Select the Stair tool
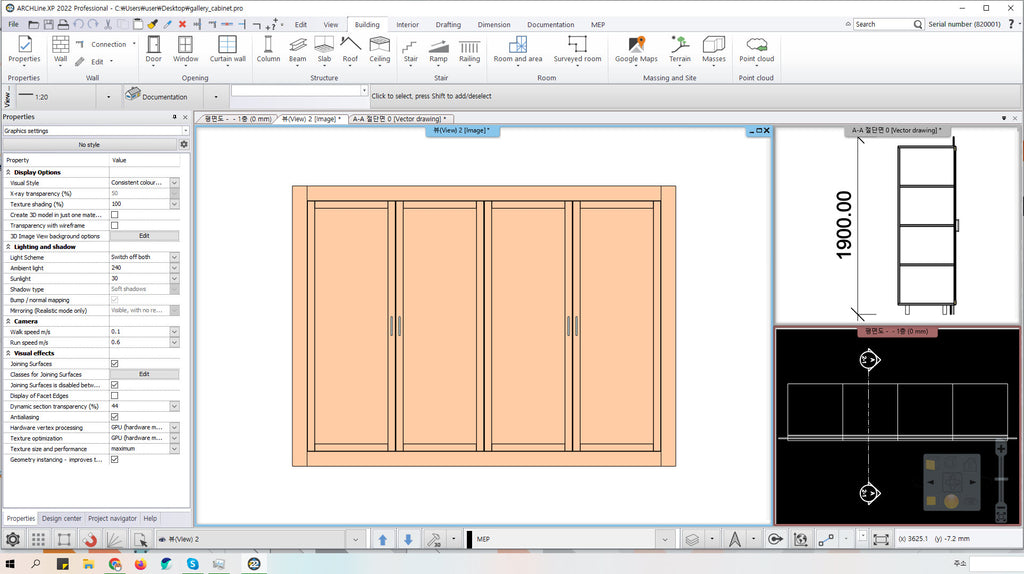 pos(410,48)
